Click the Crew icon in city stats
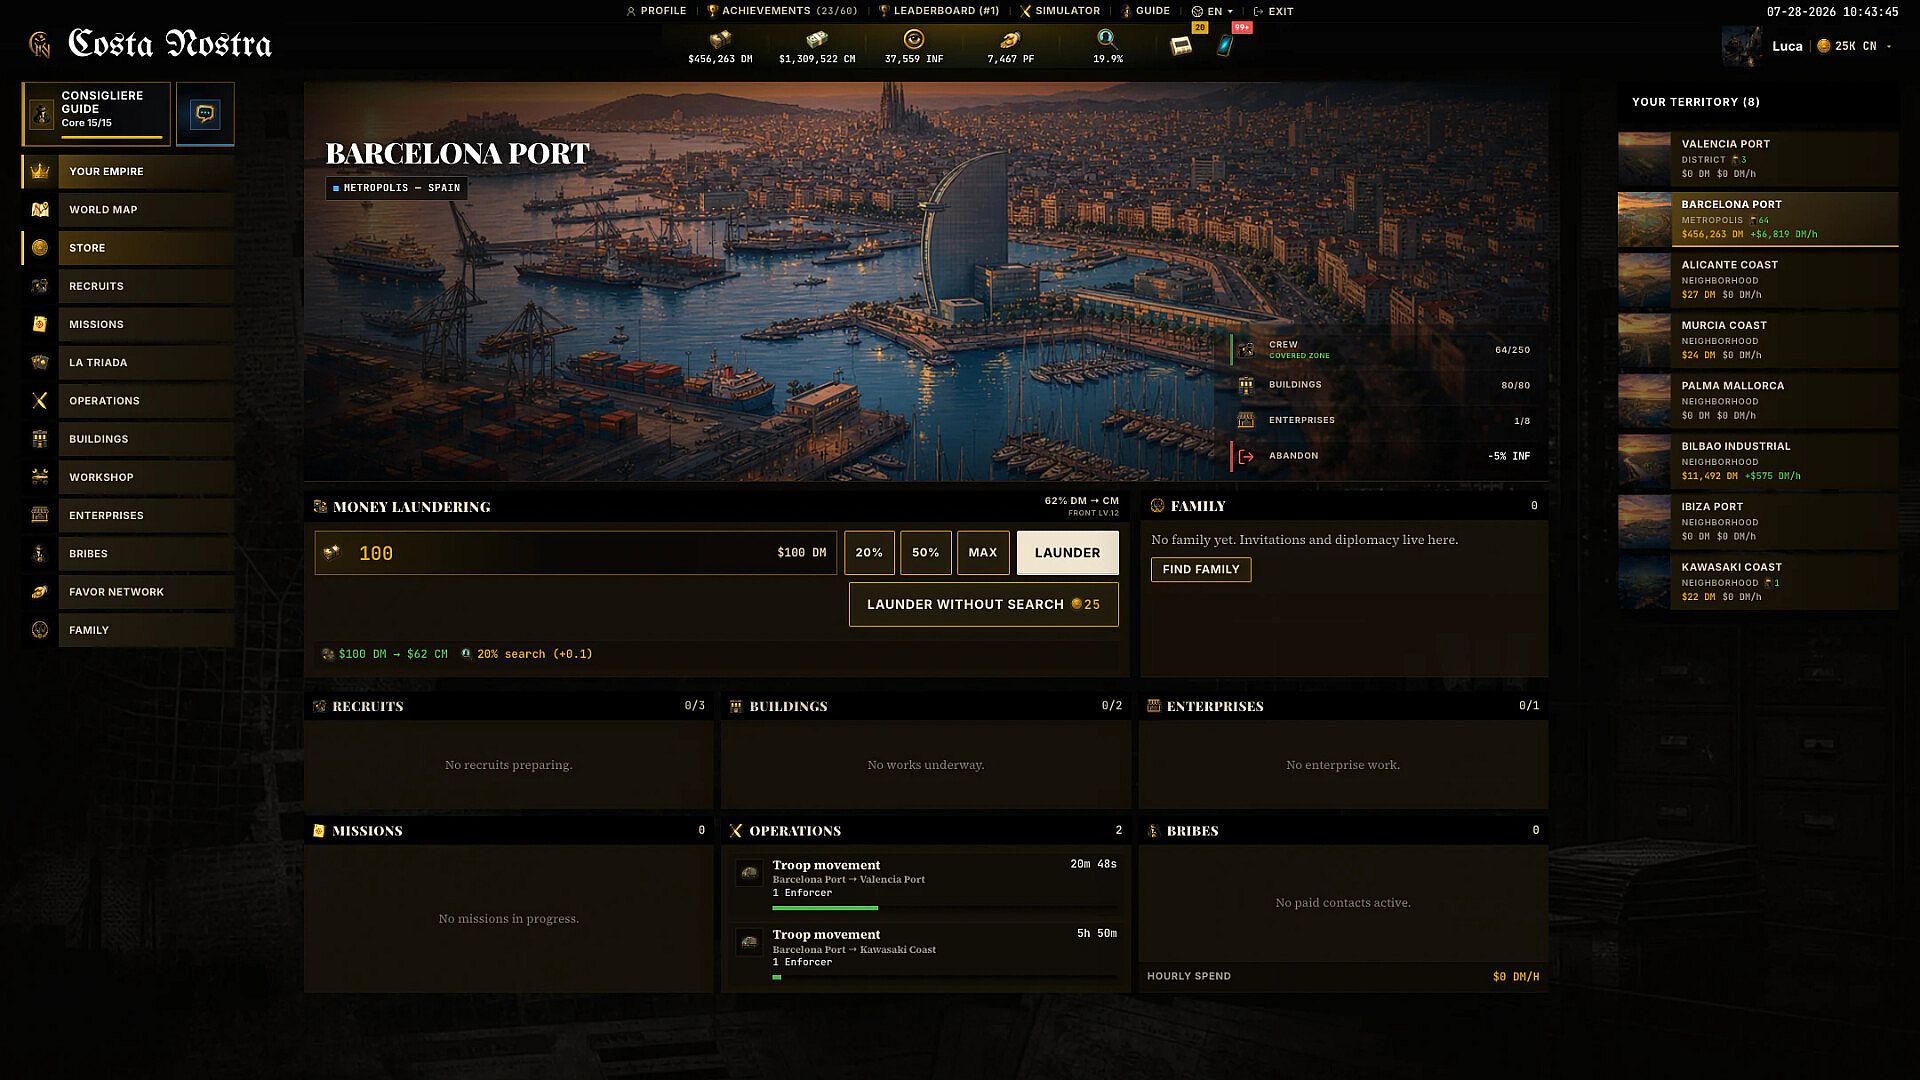 point(1246,349)
